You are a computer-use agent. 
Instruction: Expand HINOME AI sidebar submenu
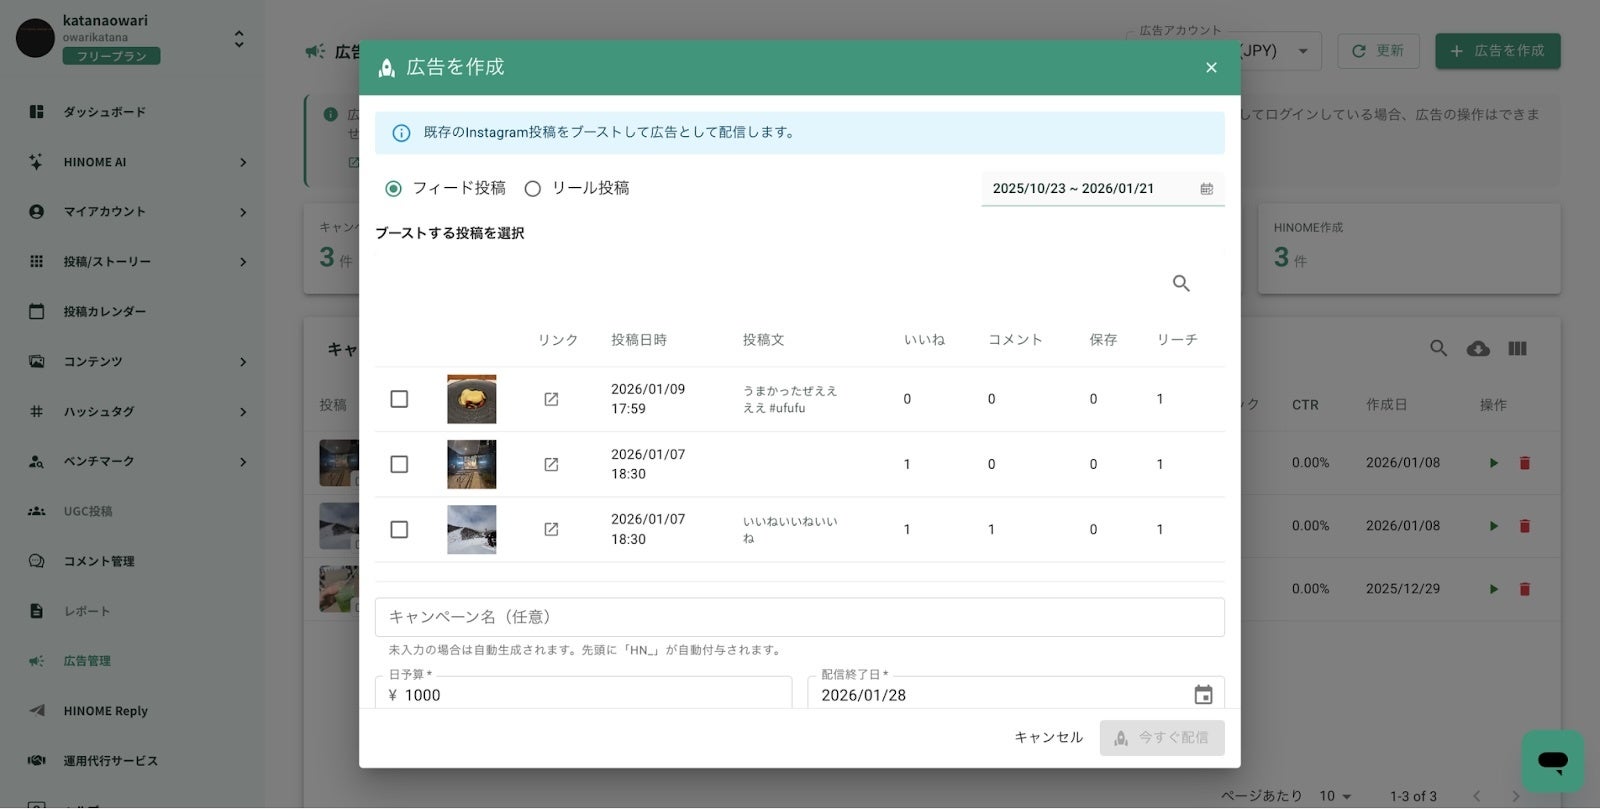pyautogui.click(x=242, y=162)
